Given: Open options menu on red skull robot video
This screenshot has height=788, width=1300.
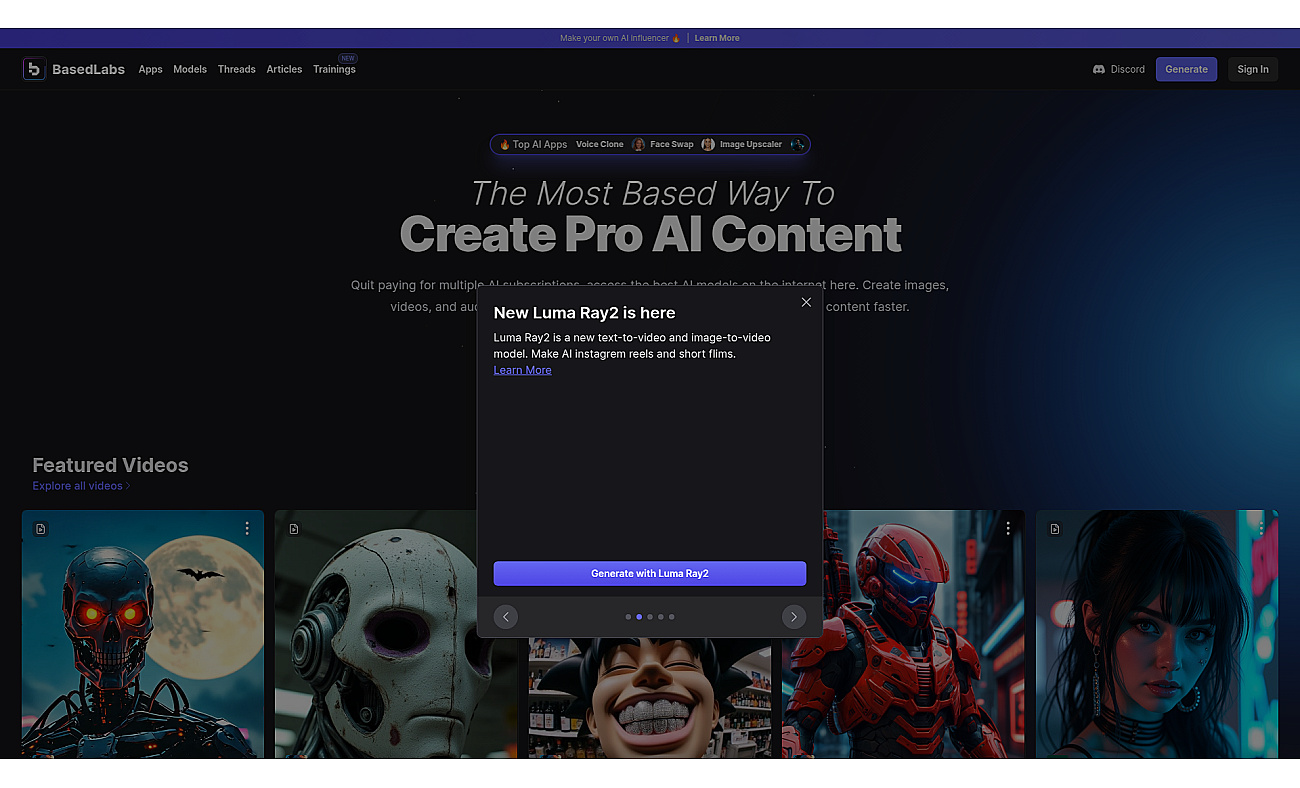Looking at the screenshot, I should pos(247,528).
